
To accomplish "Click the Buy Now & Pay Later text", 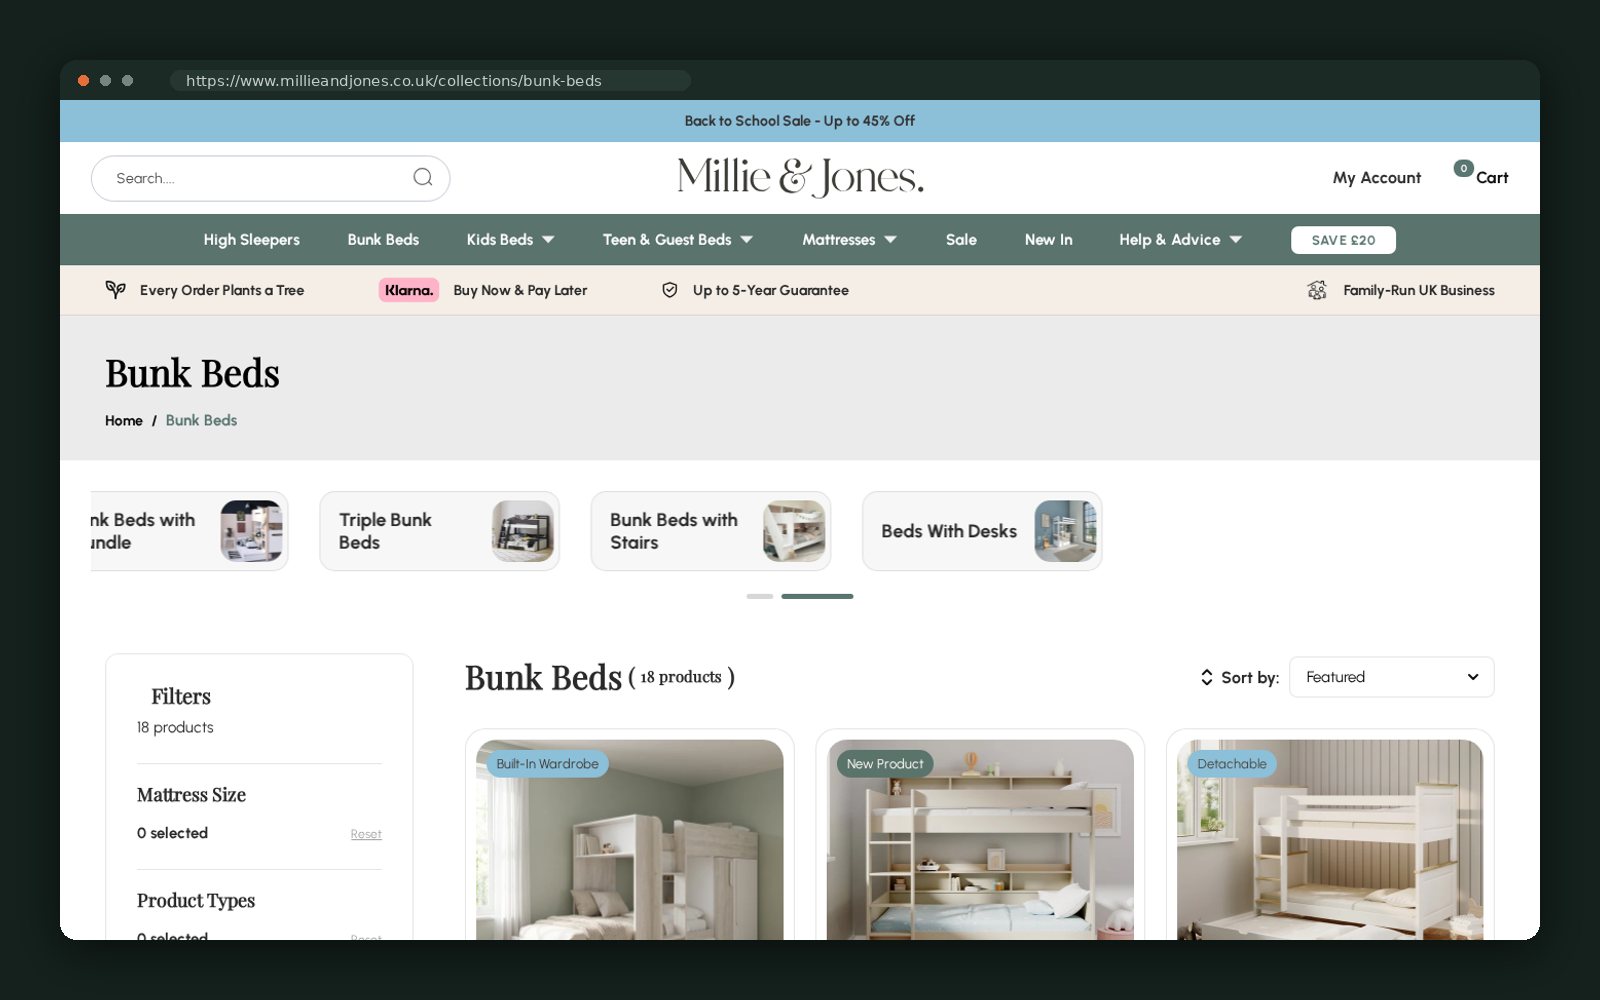I will coord(520,290).
